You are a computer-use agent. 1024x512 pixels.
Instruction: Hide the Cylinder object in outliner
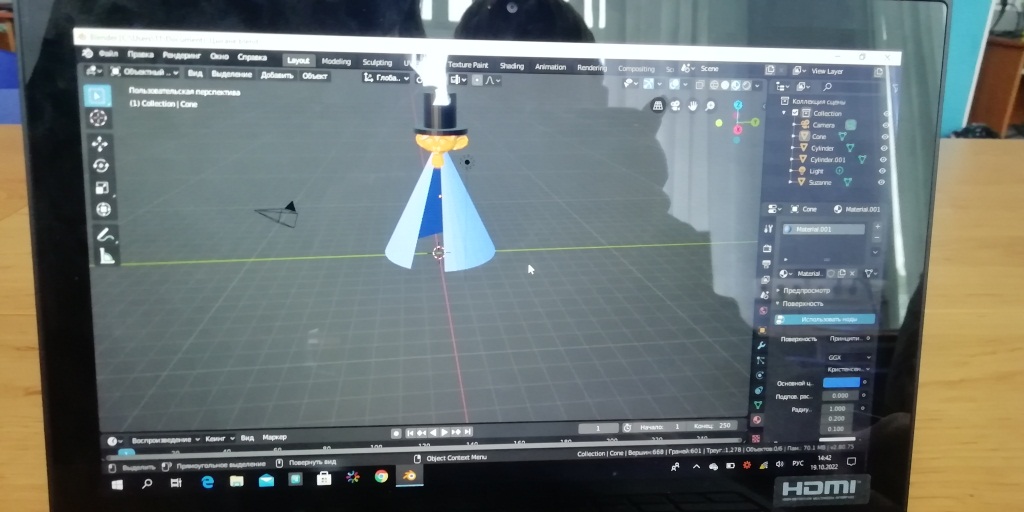point(884,148)
